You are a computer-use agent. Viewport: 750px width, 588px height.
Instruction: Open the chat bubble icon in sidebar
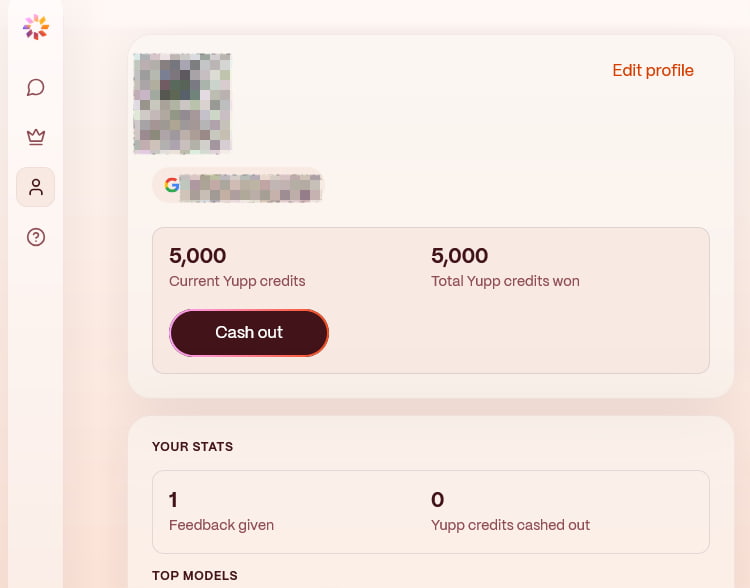[x=36, y=88]
